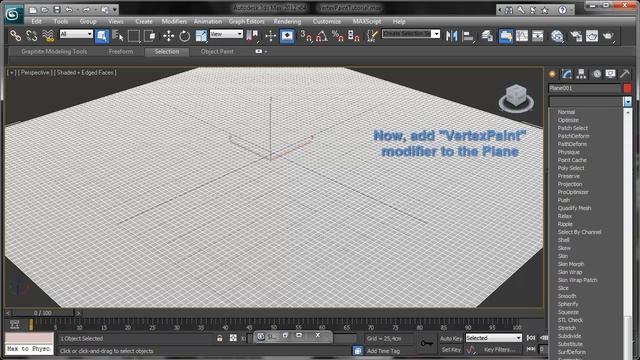Click Add Time Tag
The height and width of the screenshot is (360, 640).
pos(383,351)
